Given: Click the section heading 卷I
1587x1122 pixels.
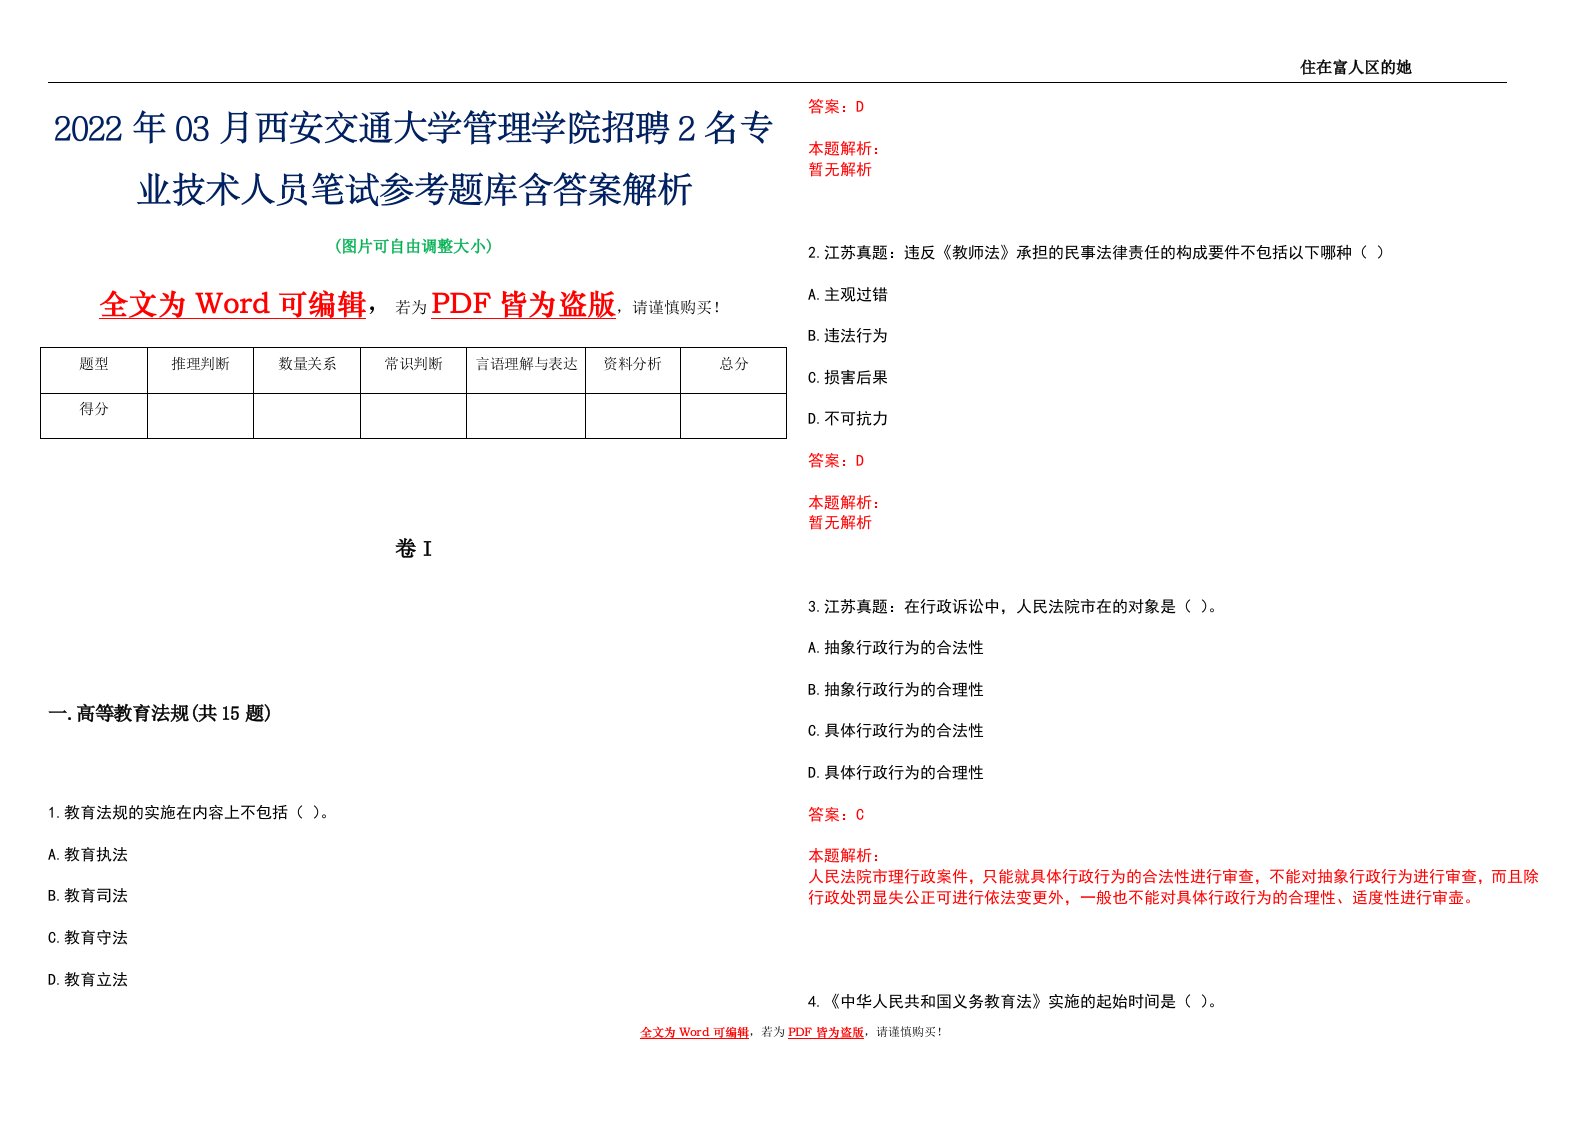Looking at the screenshot, I should pos(413,549).
